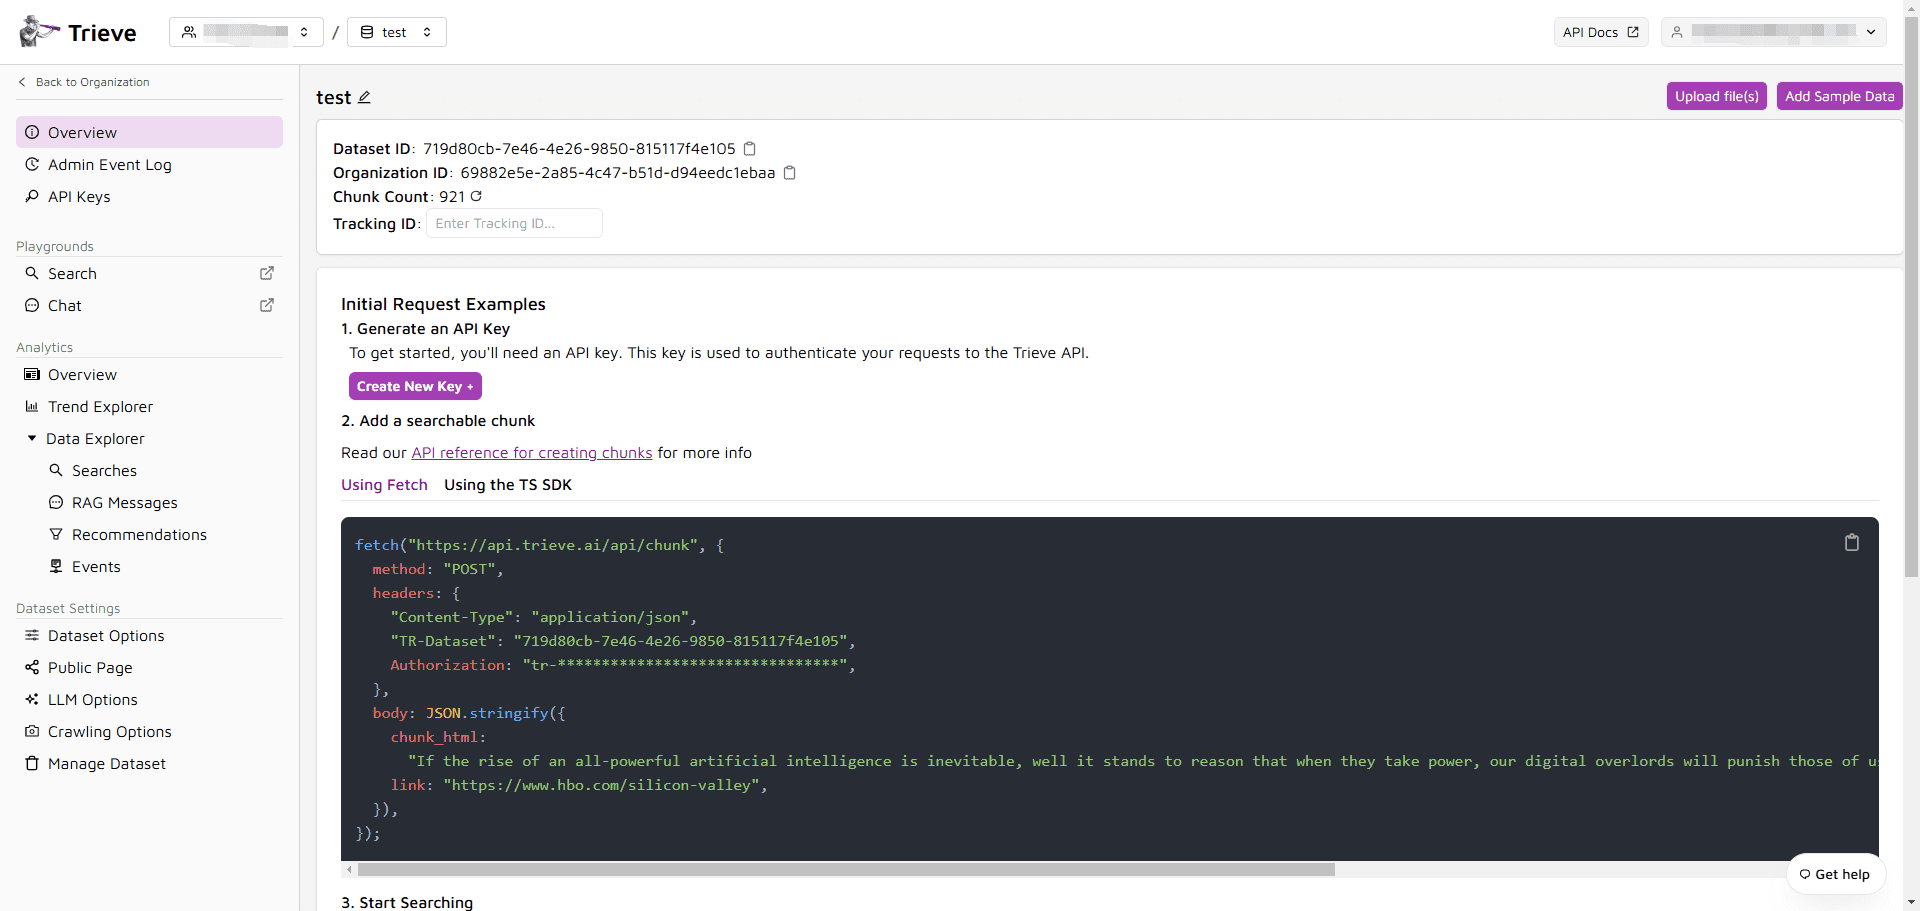Switch to Using the TS SDK tab
The width and height of the screenshot is (1920, 911).
[x=508, y=485]
